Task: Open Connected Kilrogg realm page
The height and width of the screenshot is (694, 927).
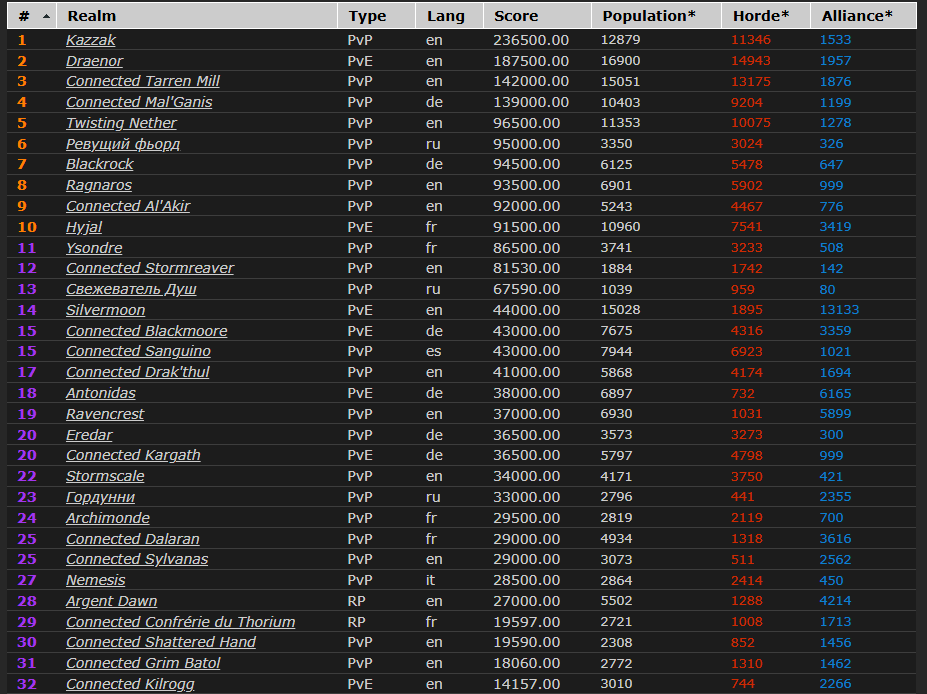Action: tap(130, 684)
